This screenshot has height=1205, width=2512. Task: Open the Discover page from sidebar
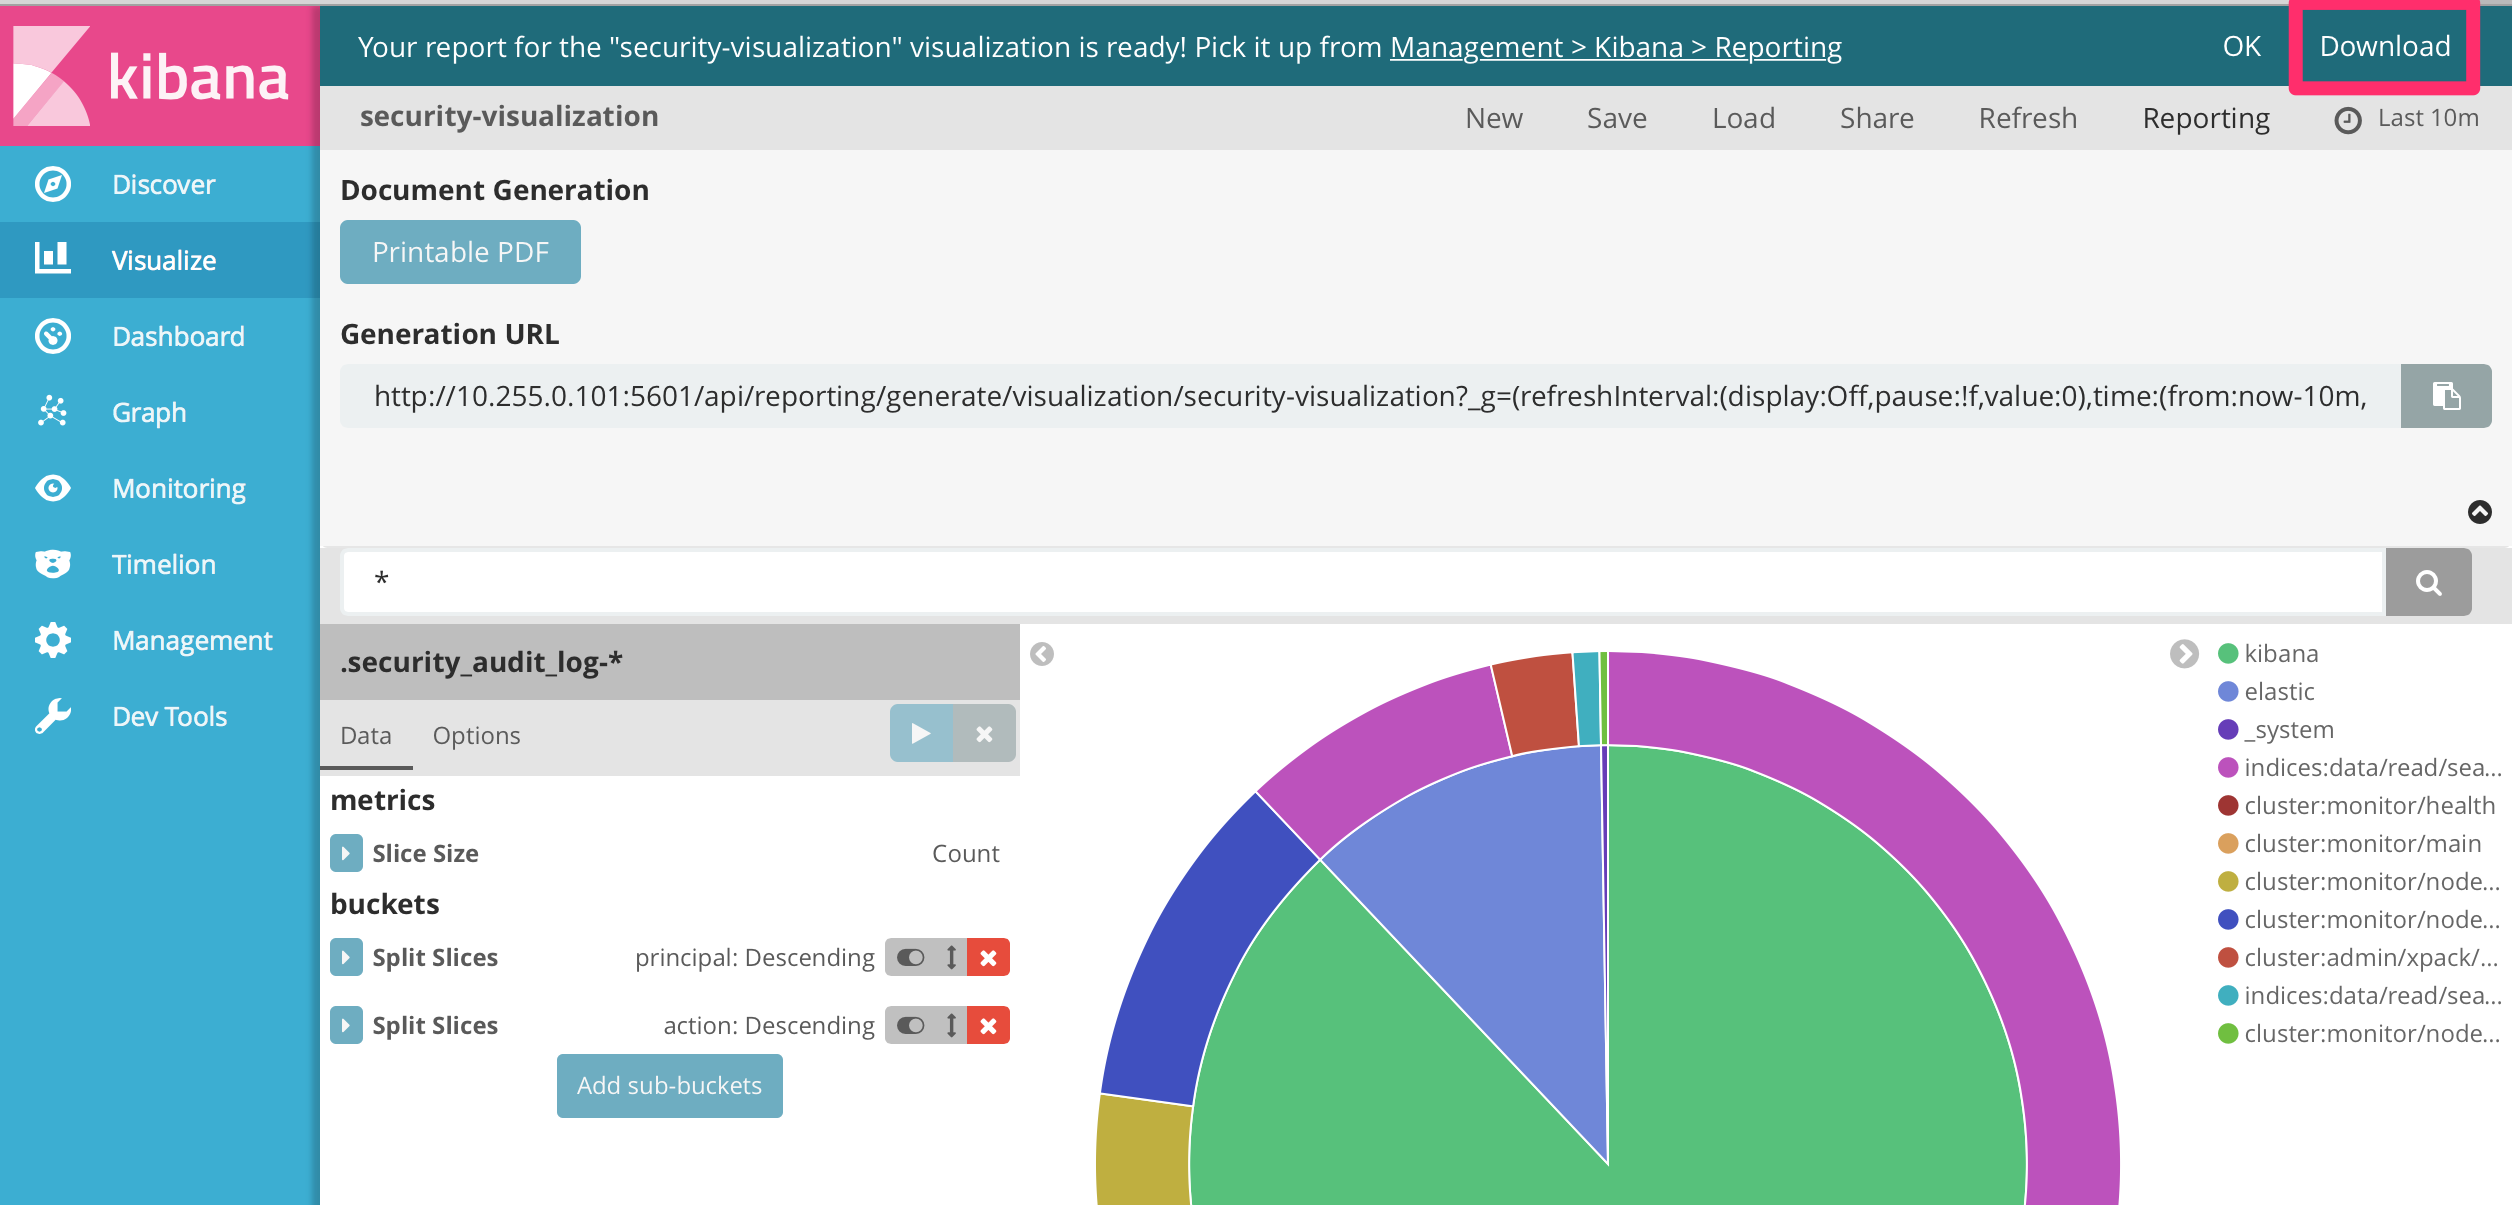tap(162, 184)
